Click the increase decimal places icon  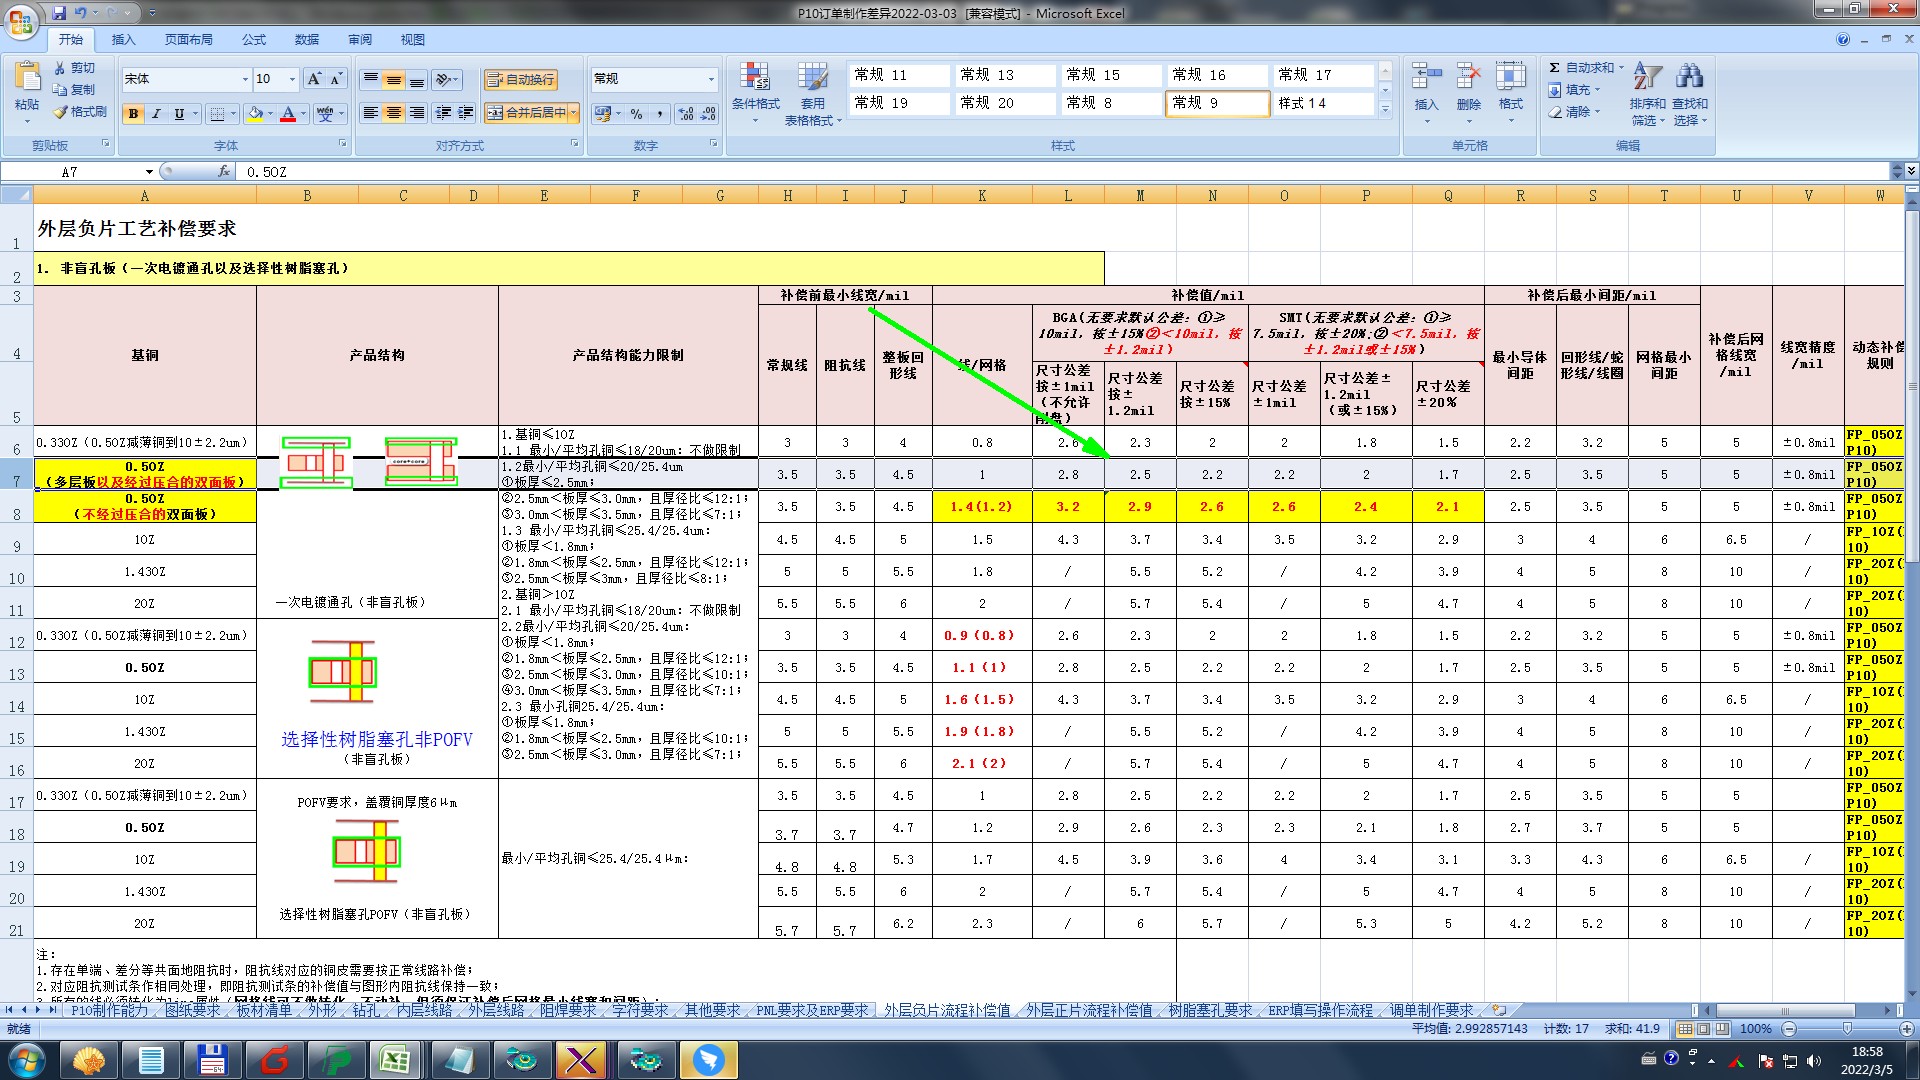point(686,114)
